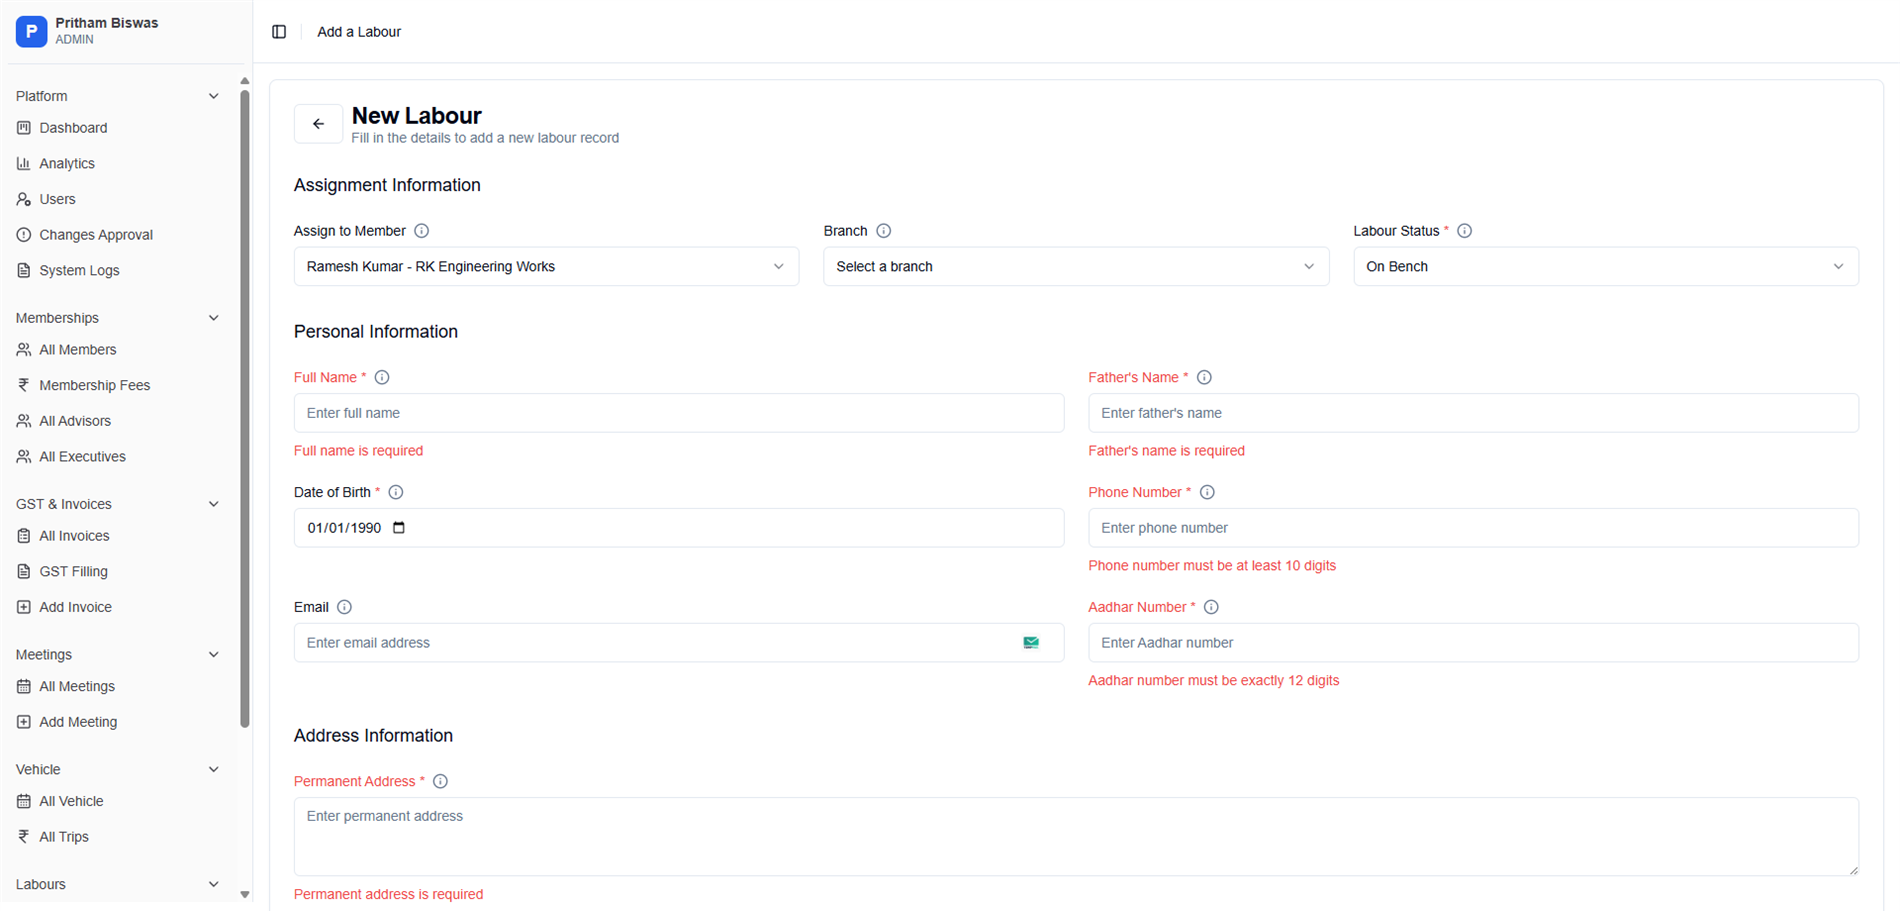Click info icon beside Aadhar Number
Image resolution: width=1900 pixels, height=911 pixels.
pos(1212,608)
